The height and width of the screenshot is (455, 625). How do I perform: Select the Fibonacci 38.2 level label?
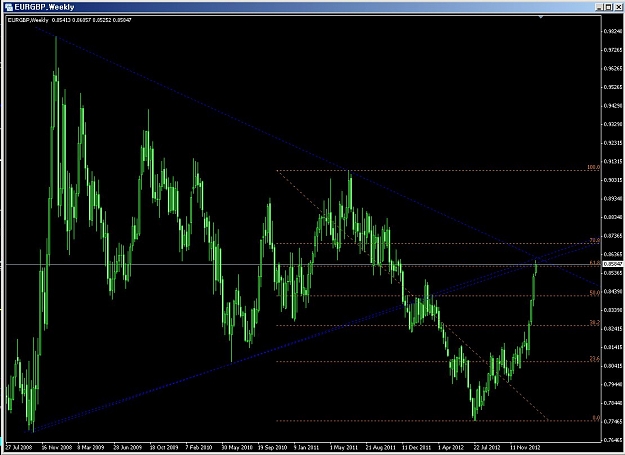pos(594,323)
